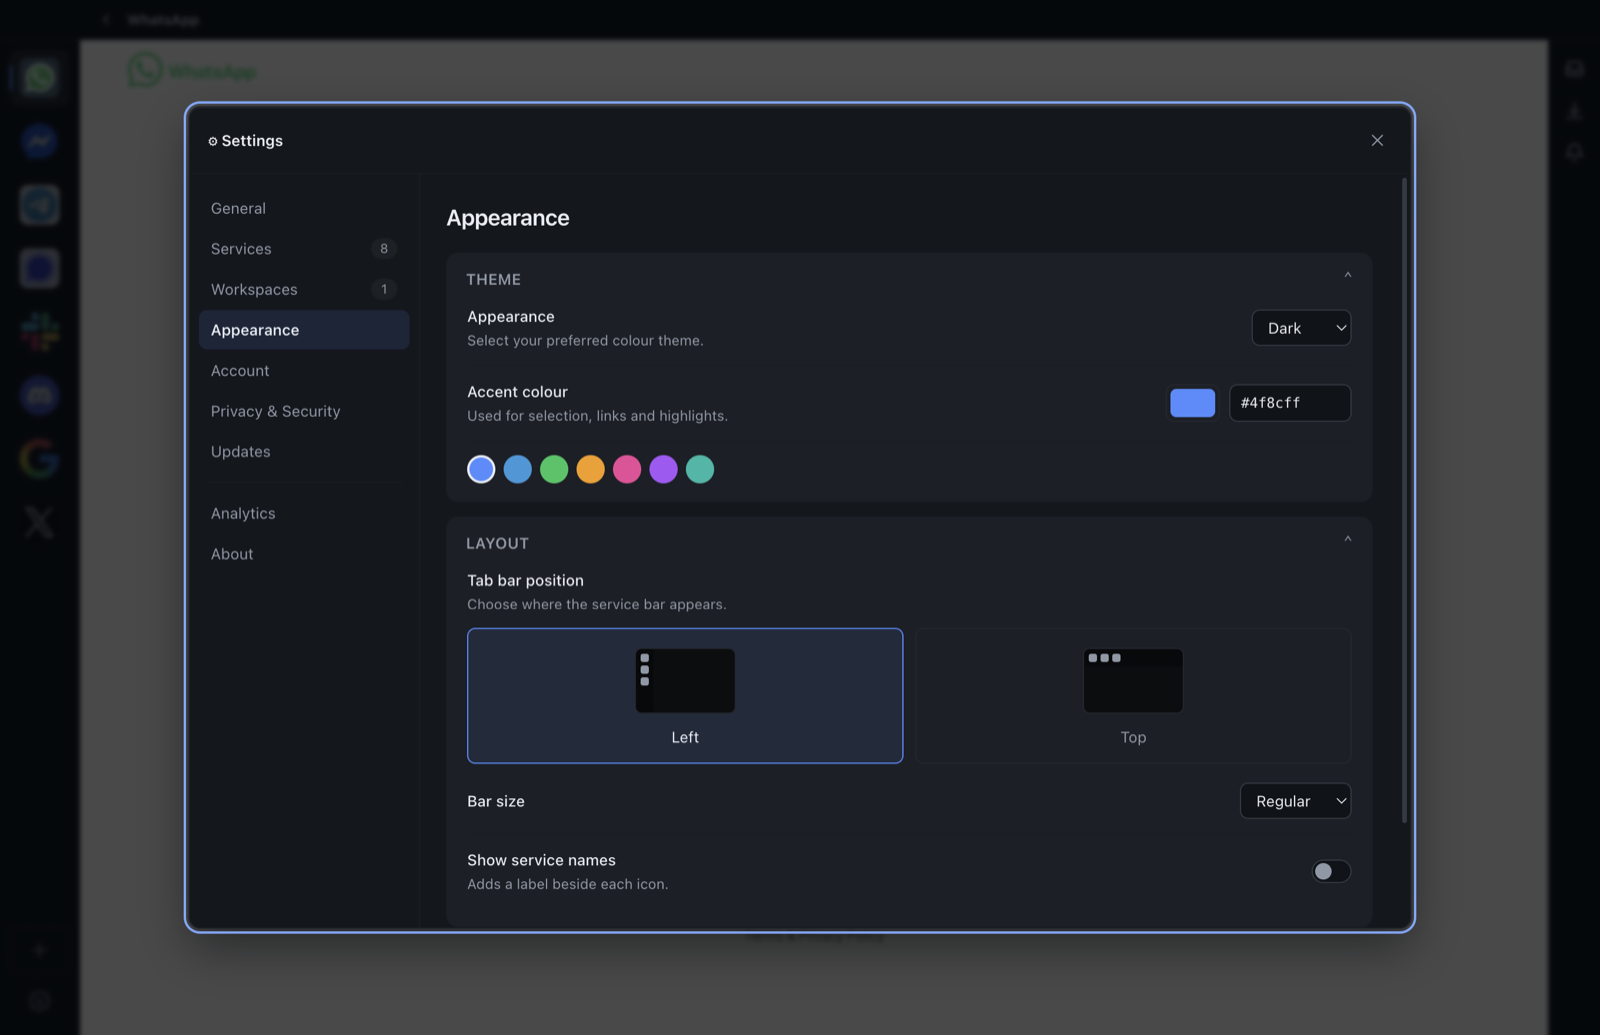Click the Appearance page heading
This screenshot has width=1600, height=1035.
coord(508,218)
